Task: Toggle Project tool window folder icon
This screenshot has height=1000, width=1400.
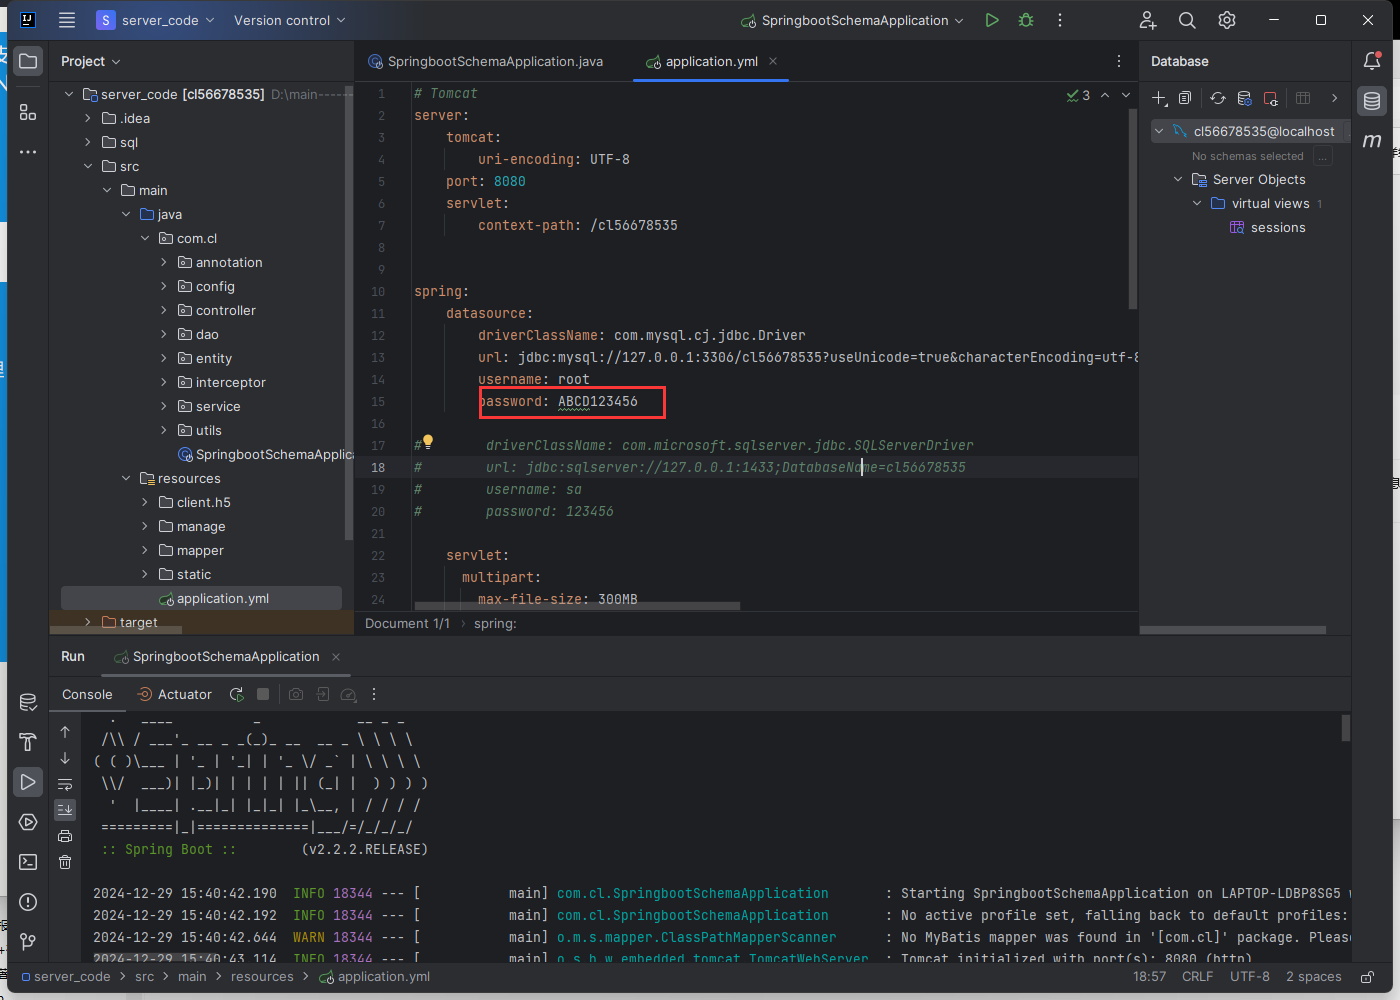Action: pyautogui.click(x=28, y=62)
